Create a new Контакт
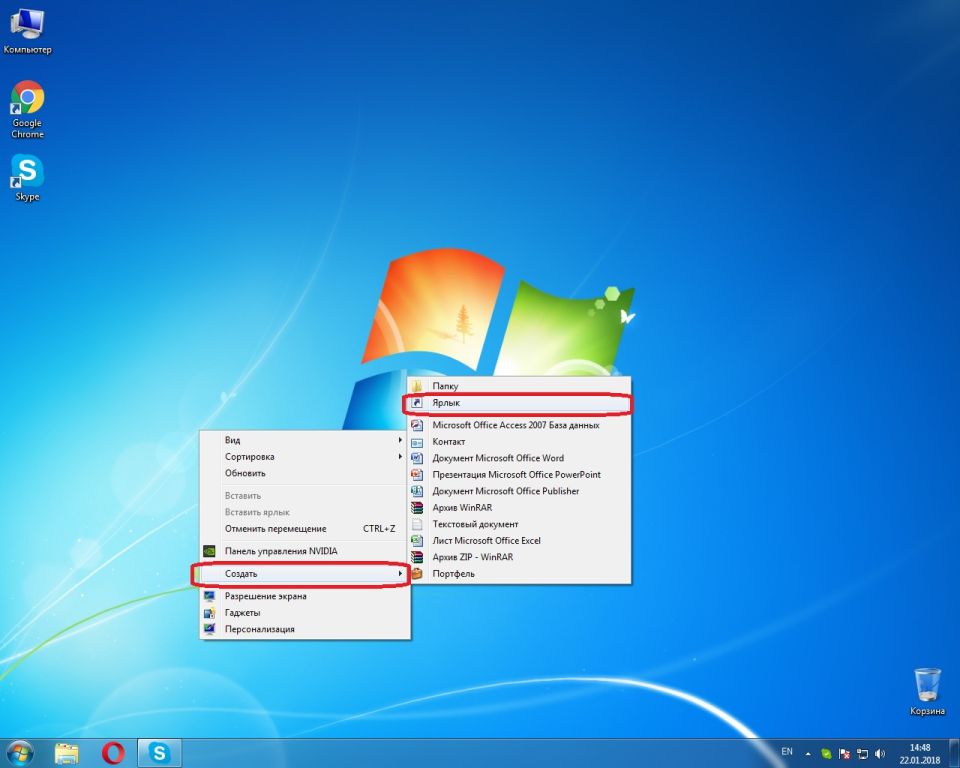Screen dimensions: 960x768 coord(519,441)
